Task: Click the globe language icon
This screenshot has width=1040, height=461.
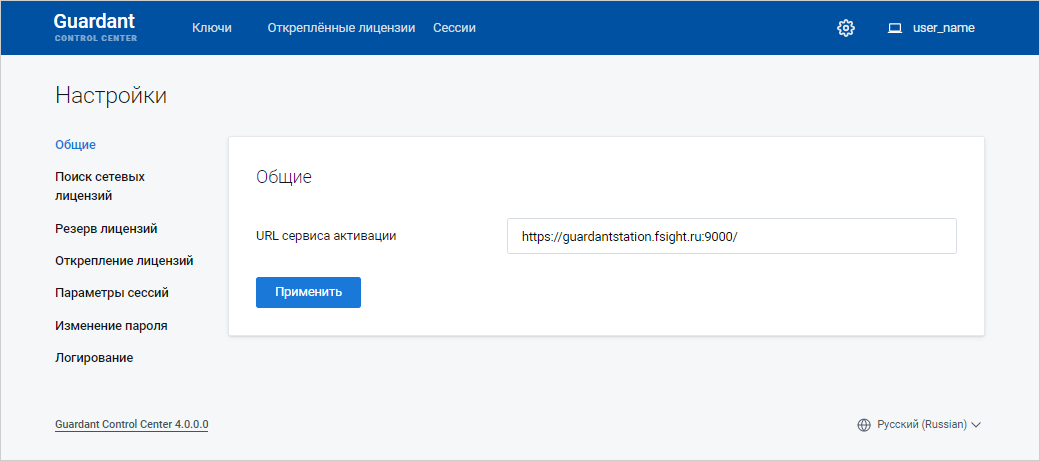Action: (864, 425)
